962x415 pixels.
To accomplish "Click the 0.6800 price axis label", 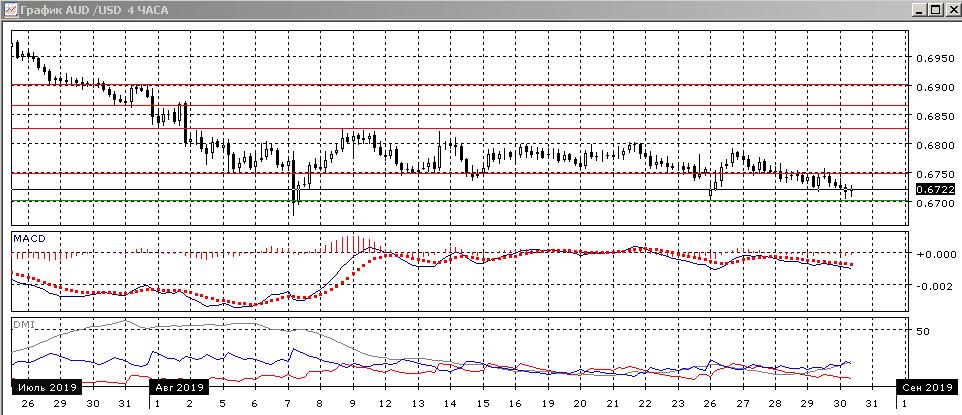I will tap(935, 145).
